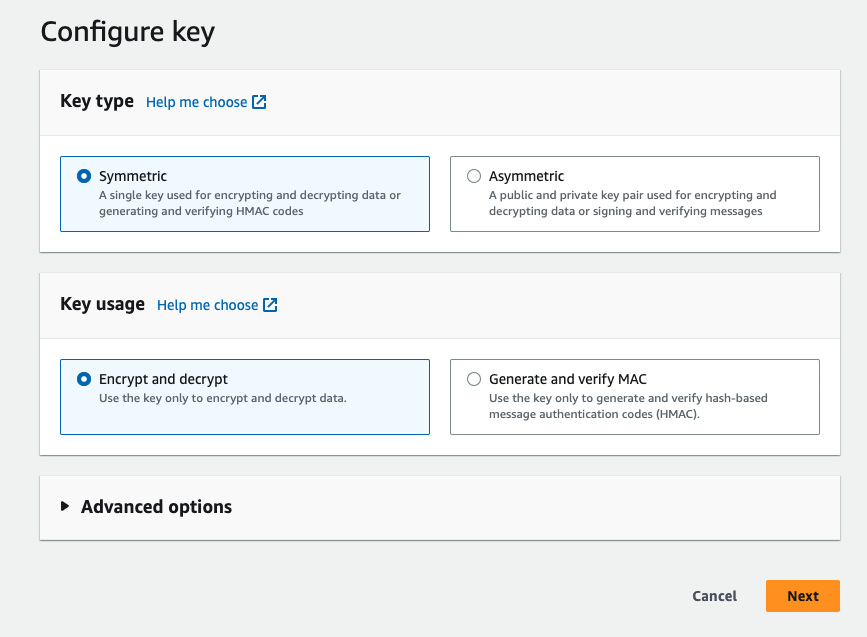Choose Encrypt and decrypt key usage
Image resolution: width=867 pixels, height=637 pixels.
point(84,379)
